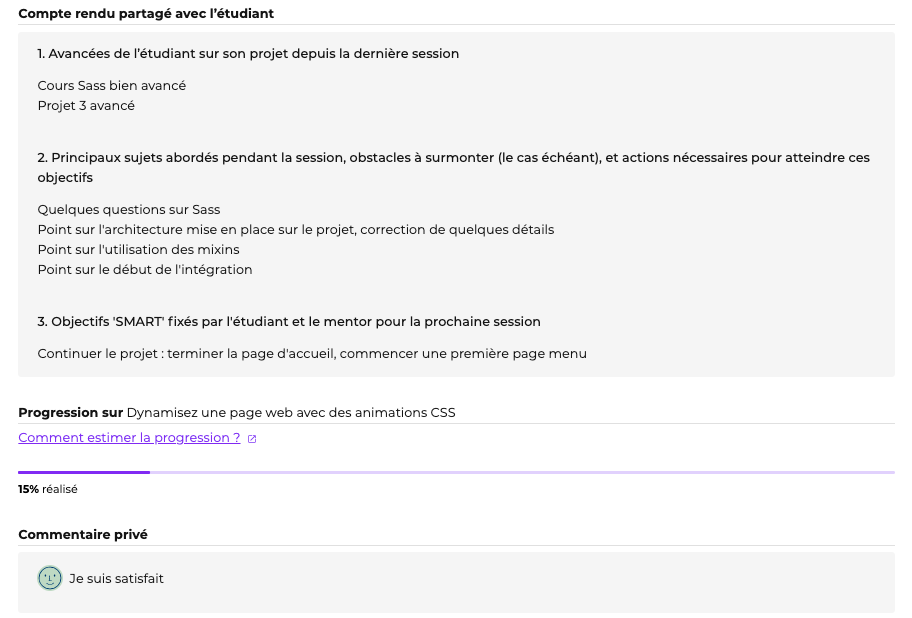
Task: Click the 'Quelques questions sur Sass' line
Action: [129, 210]
